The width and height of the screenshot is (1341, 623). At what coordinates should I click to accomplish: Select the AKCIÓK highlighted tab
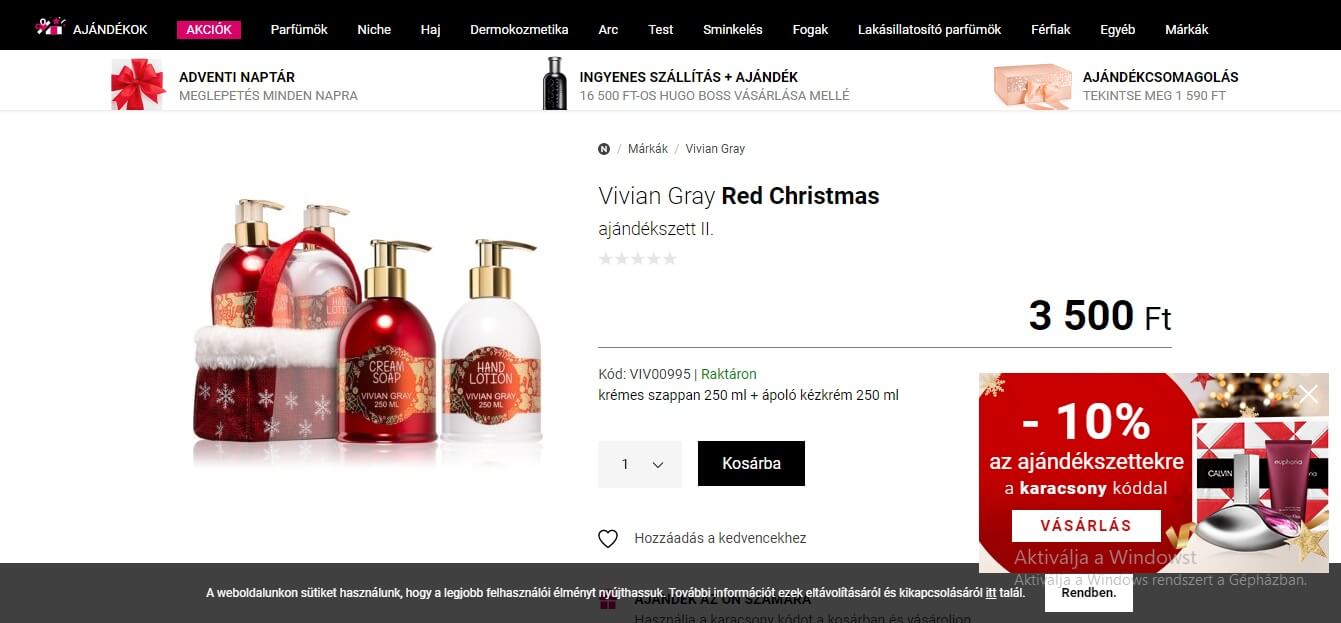coord(209,29)
